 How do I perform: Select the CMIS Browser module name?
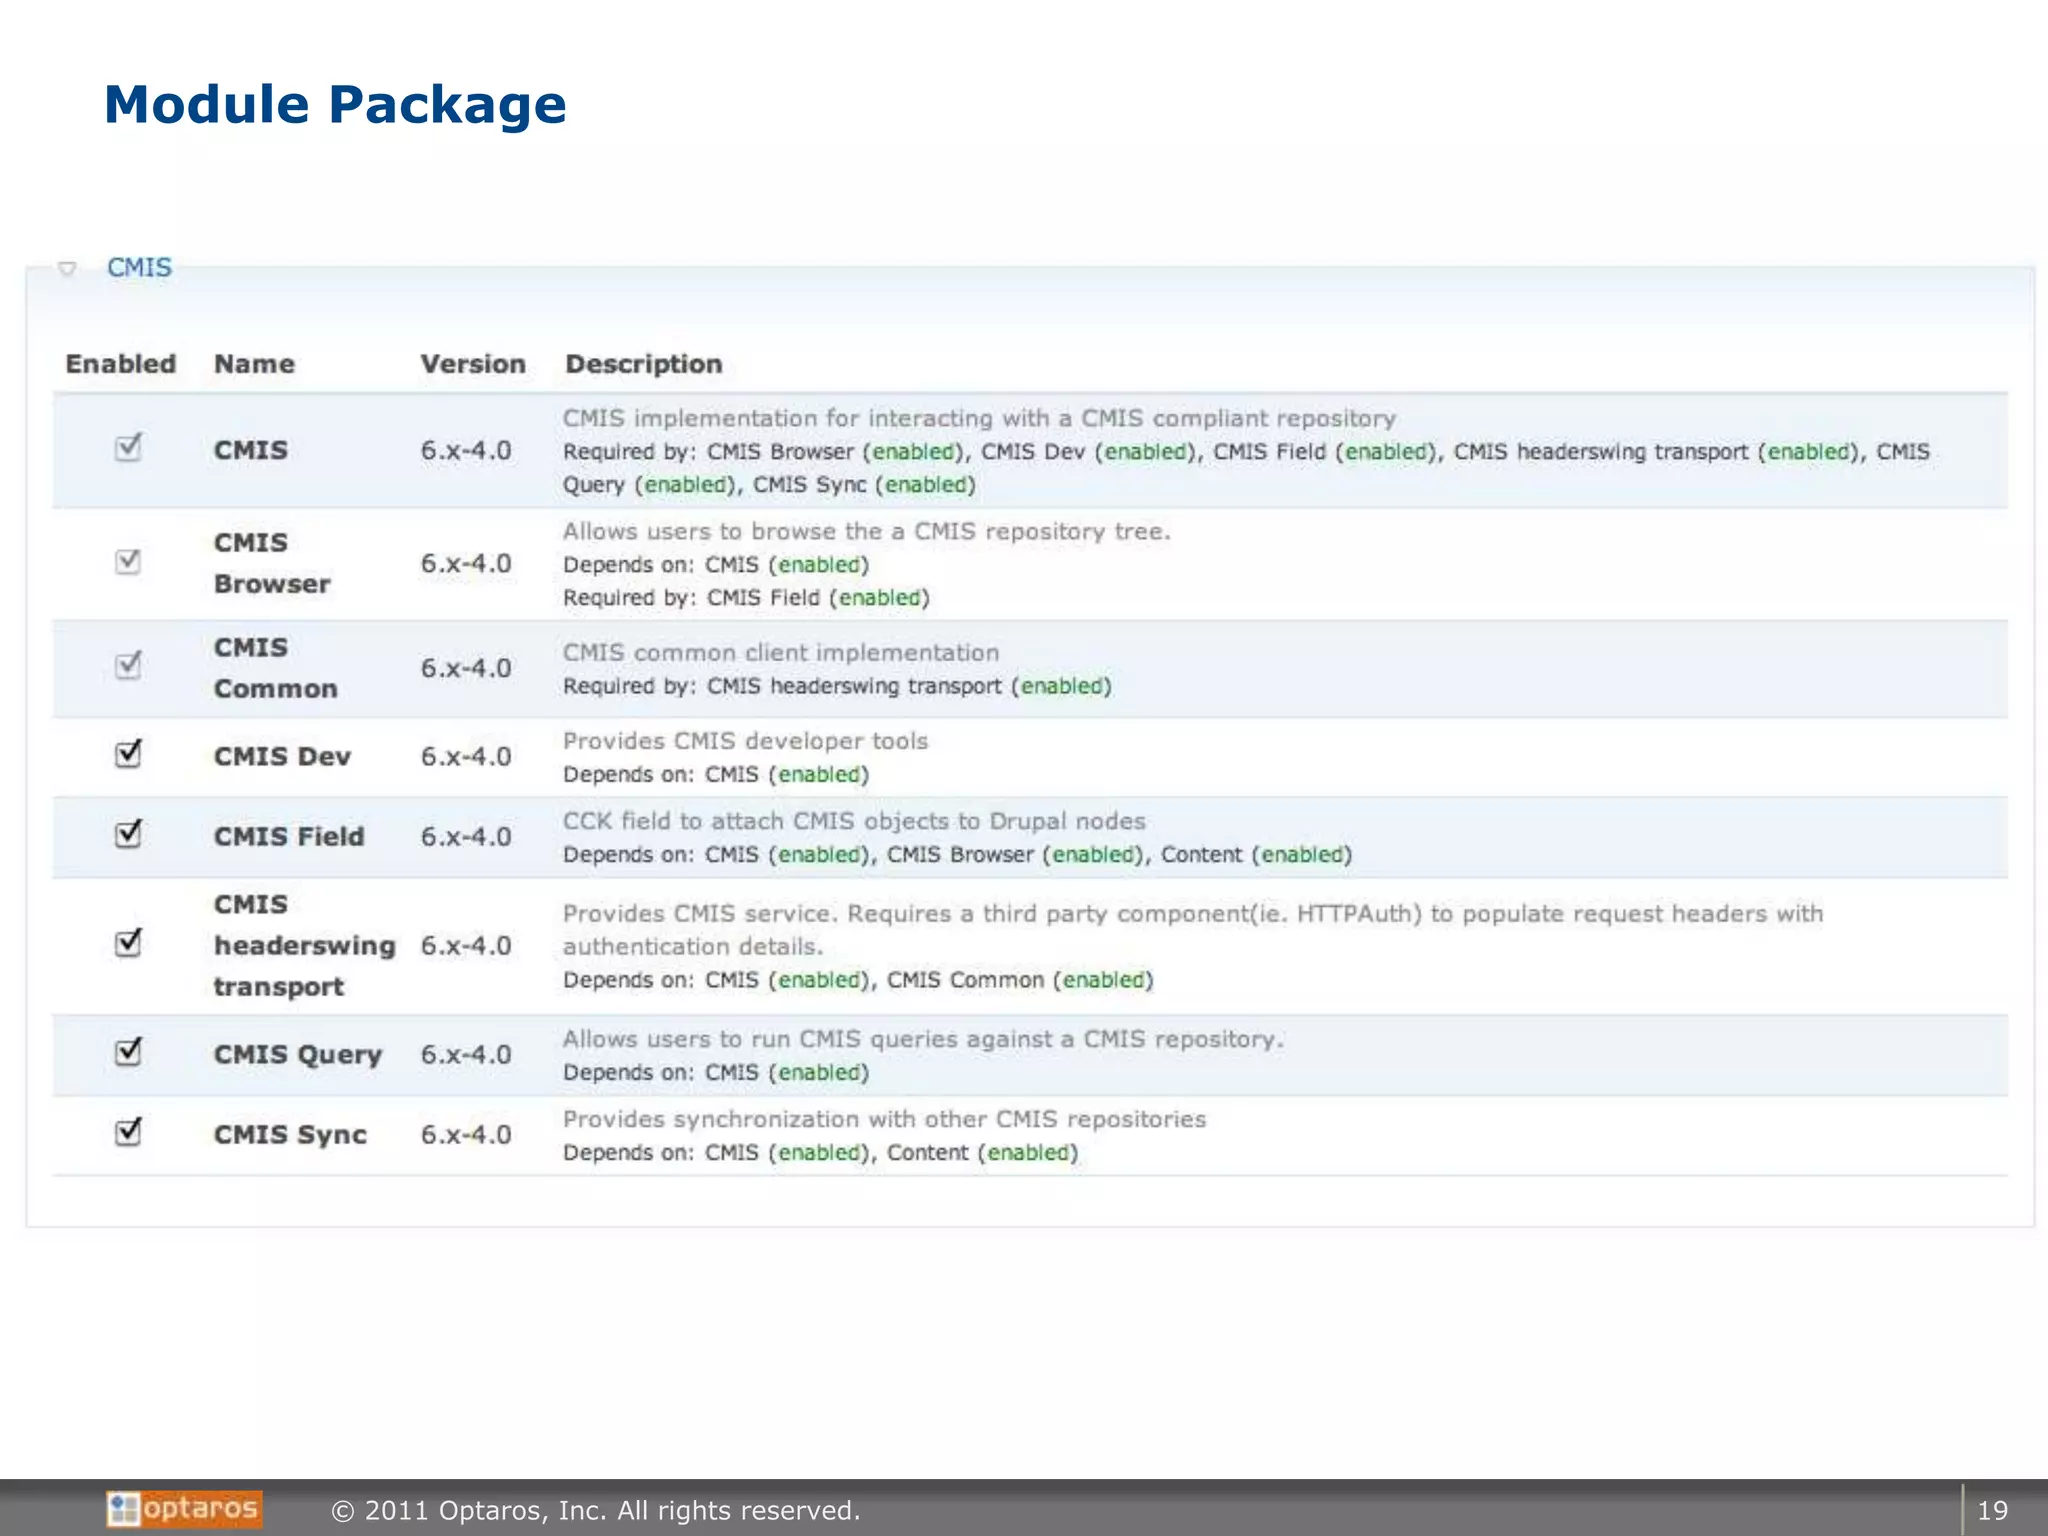coord(272,563)
